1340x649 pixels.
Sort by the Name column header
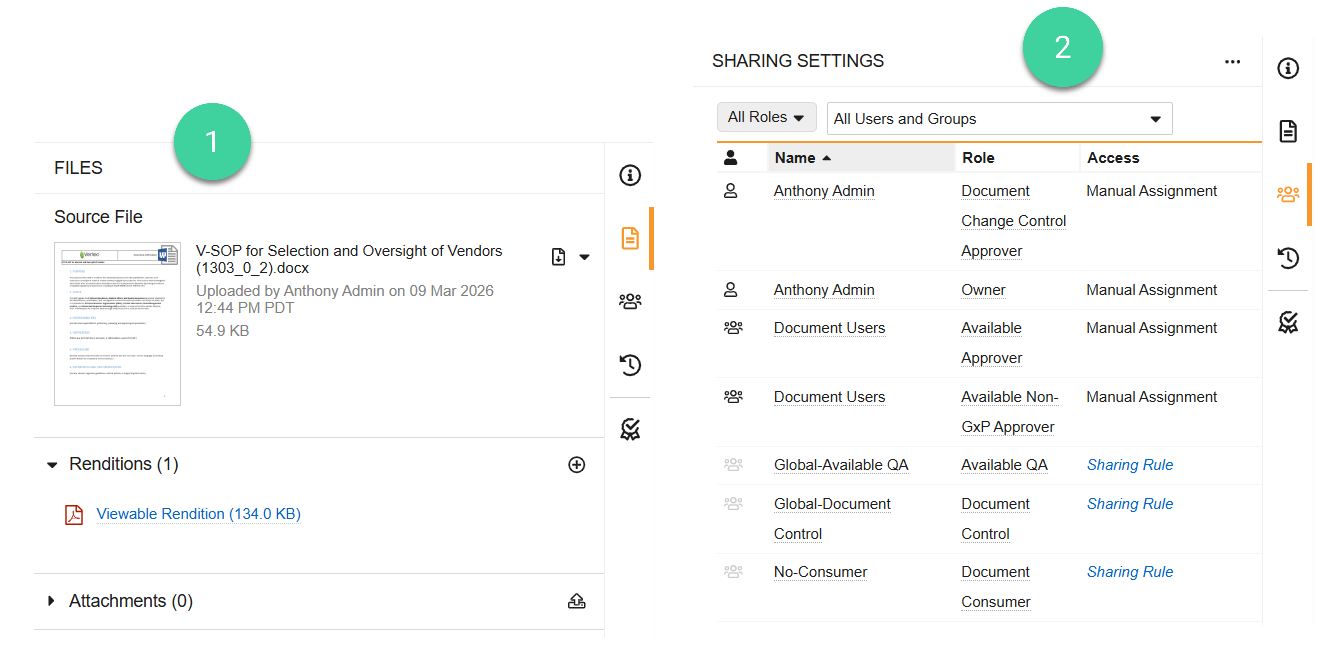[x=795, y=158]
